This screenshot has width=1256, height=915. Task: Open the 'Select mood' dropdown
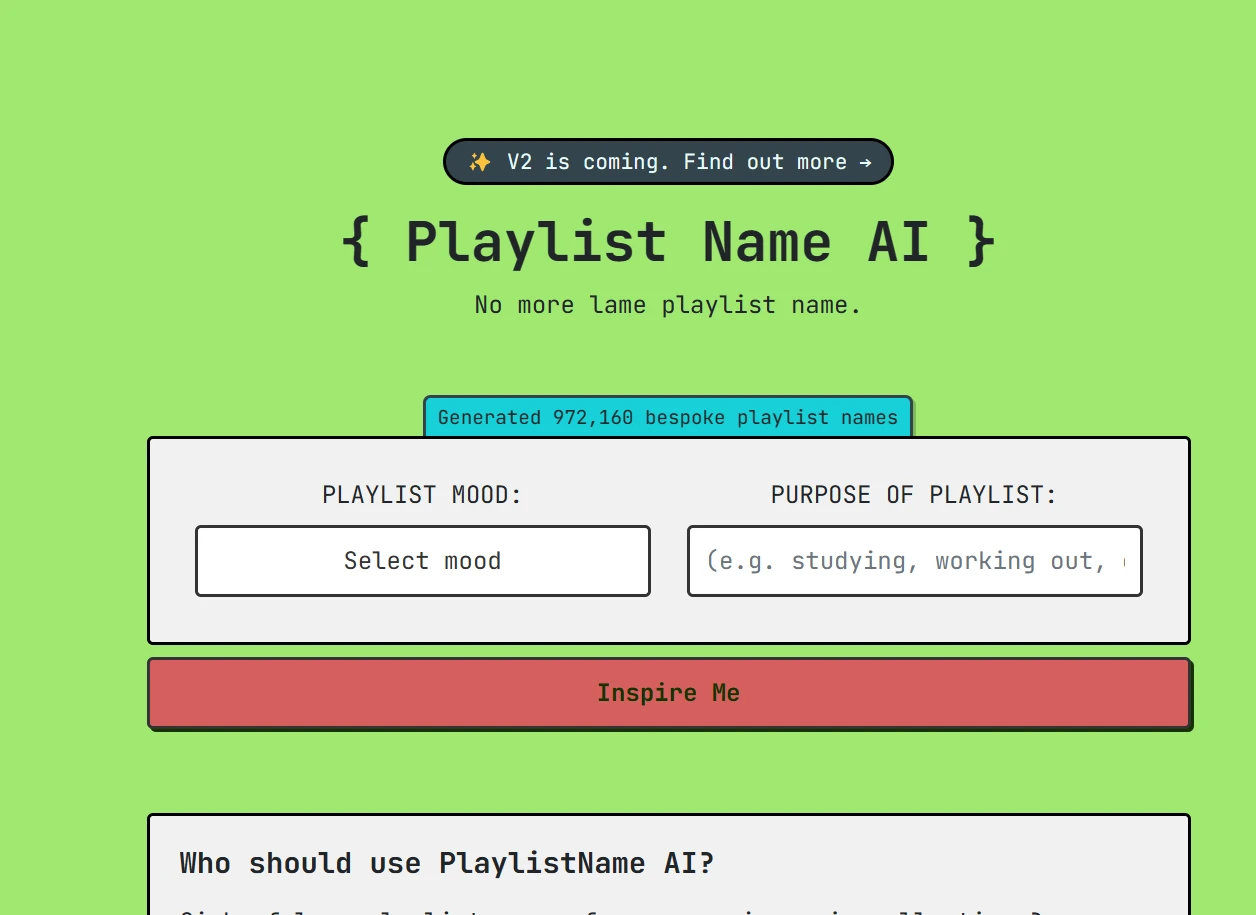pyautogui.click(x=422, y=561)
